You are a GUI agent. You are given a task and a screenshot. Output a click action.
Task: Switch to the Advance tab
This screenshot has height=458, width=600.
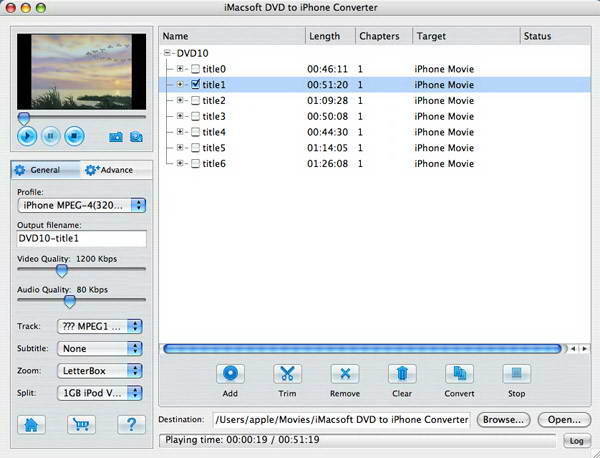[x=116, y=170]
